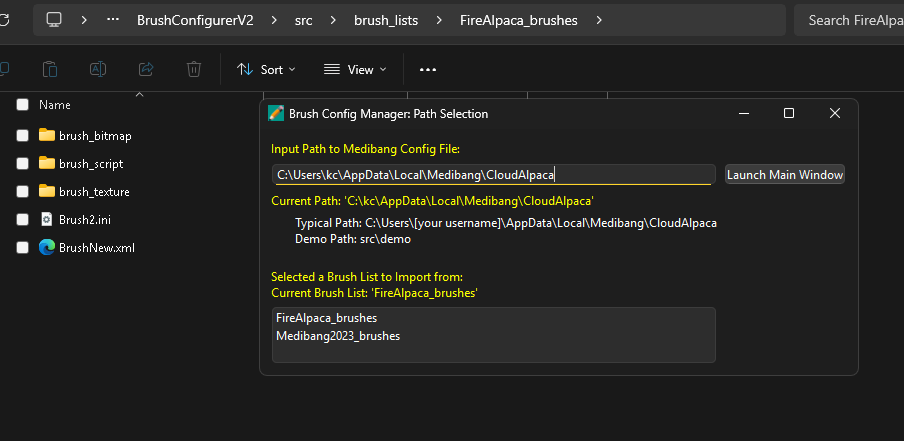Check the box for Brush2.ini
Viewport: 904px width, 441px height.
click(22, 219)
